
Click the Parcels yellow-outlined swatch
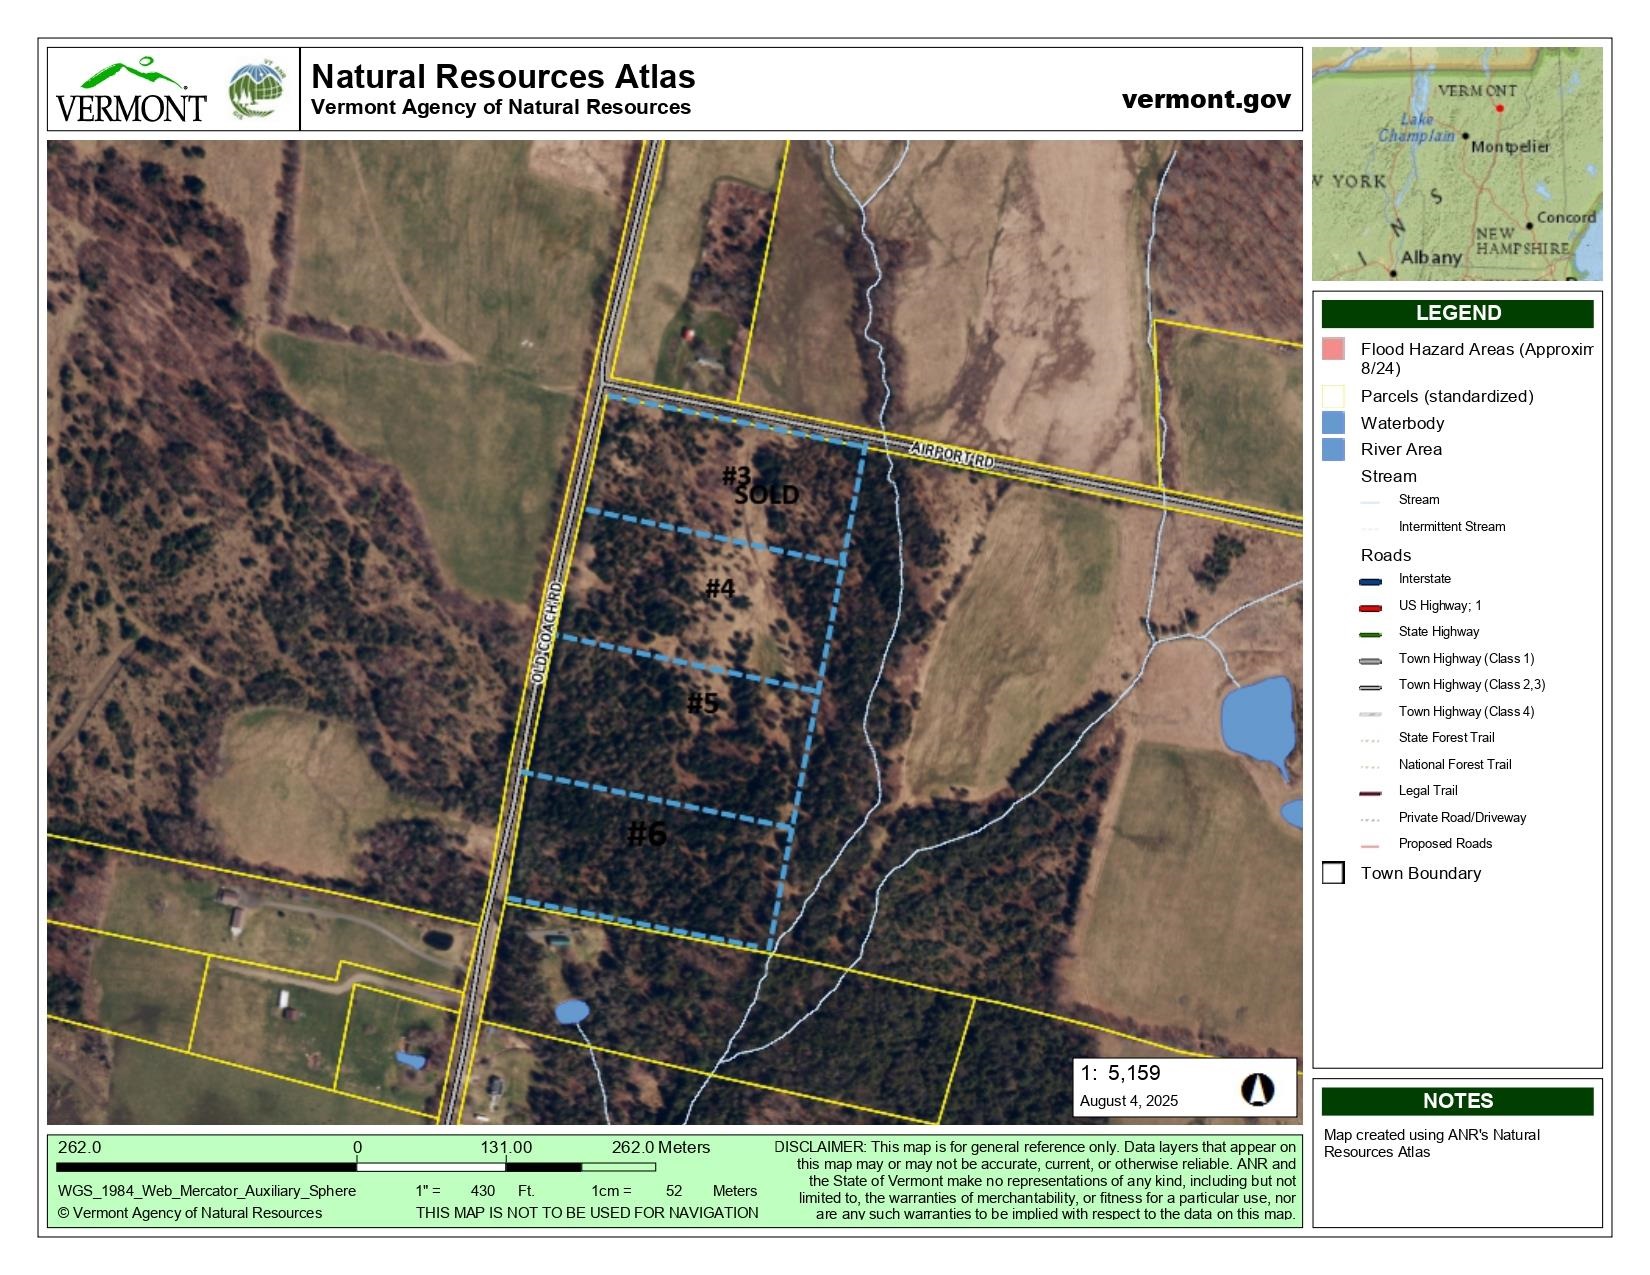(x=1333, y=397)
